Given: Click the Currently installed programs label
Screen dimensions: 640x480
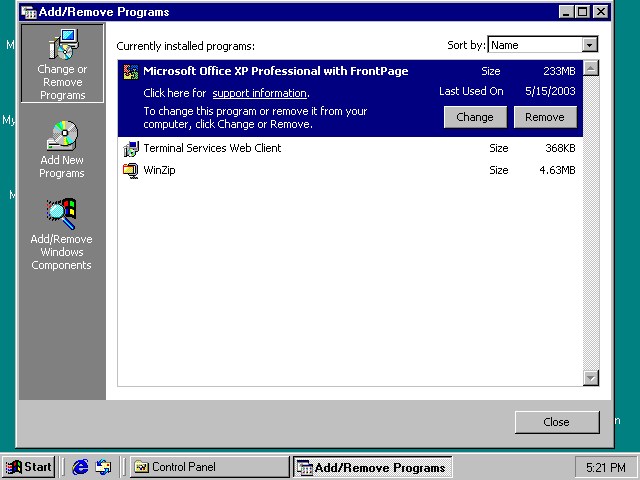Looking at the screenshot, I should click(x=185, y=46).
